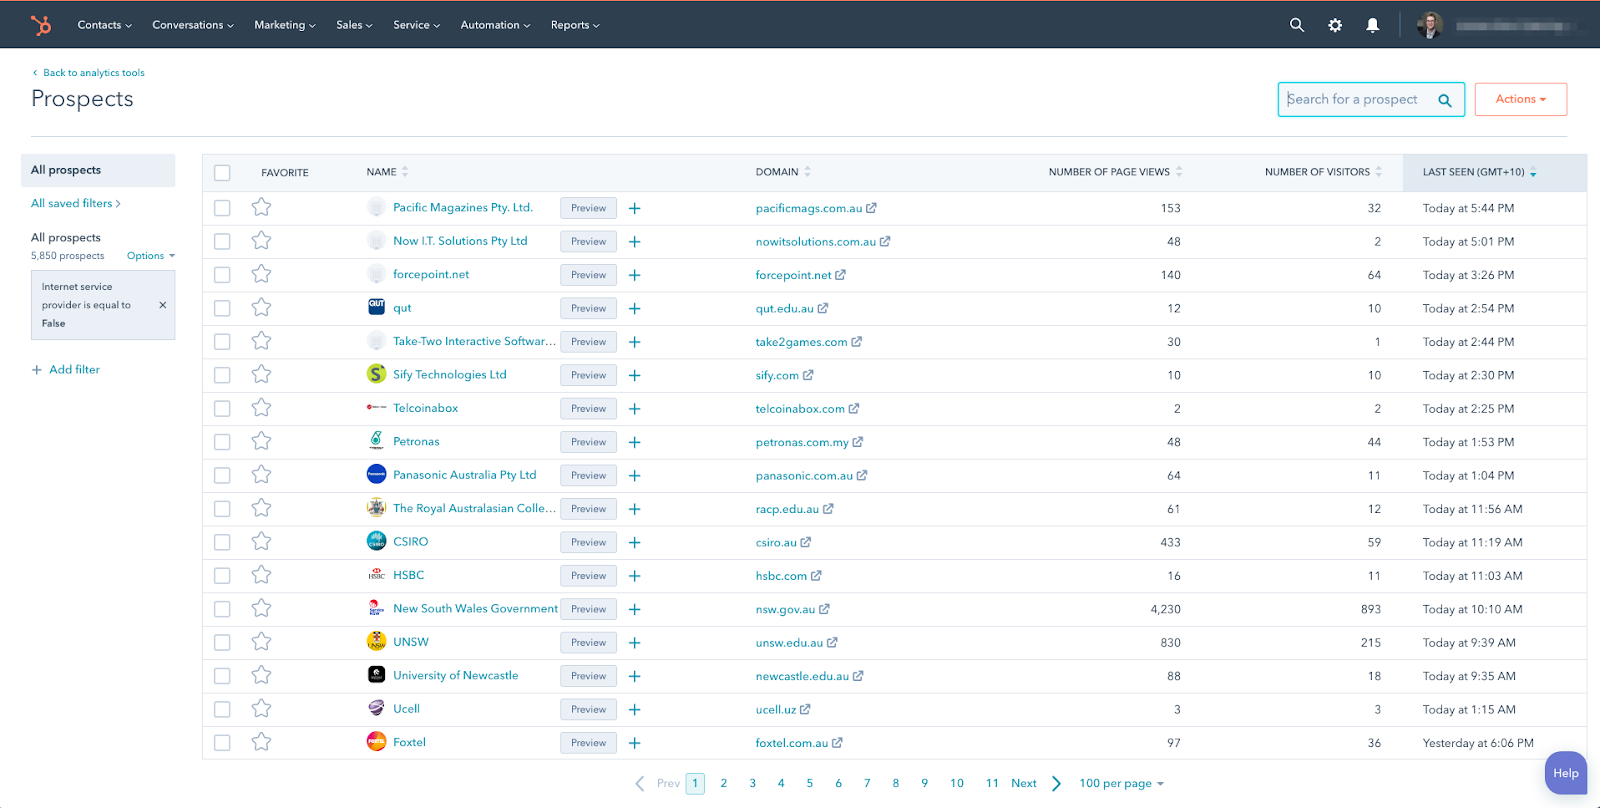Open the Contacts menu
The width and height of the screenshot is (1600, 808).
[104, 25]
